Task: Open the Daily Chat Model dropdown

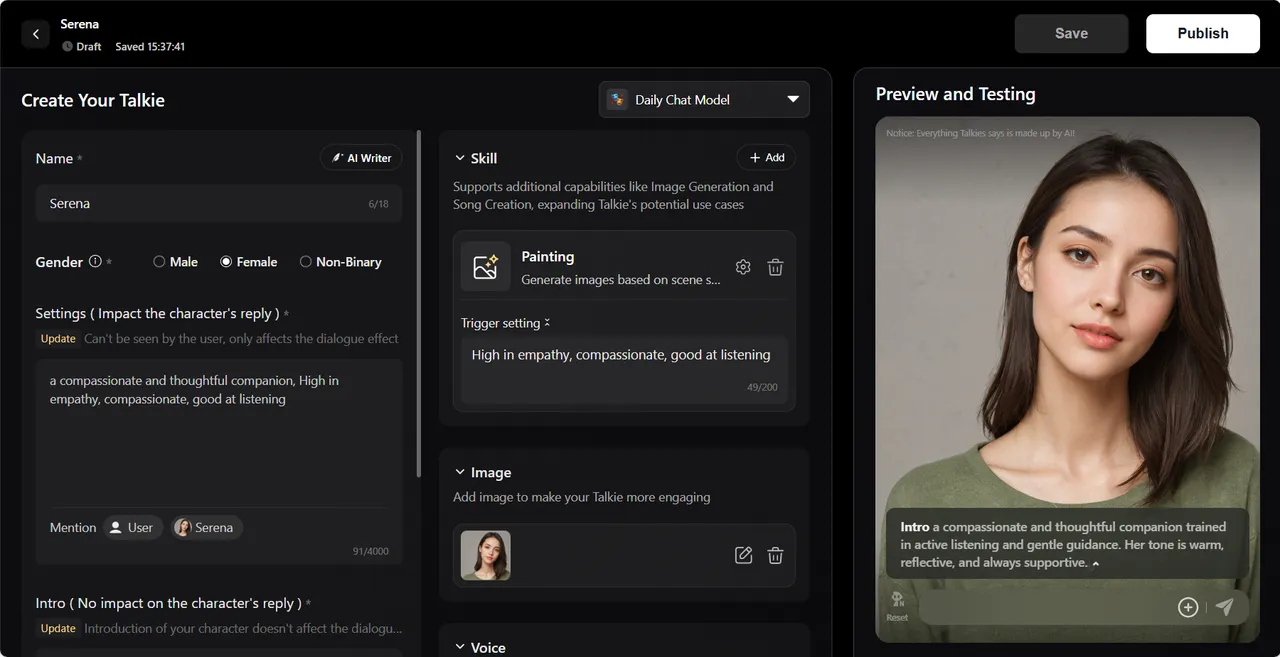Action: [704, 99]
